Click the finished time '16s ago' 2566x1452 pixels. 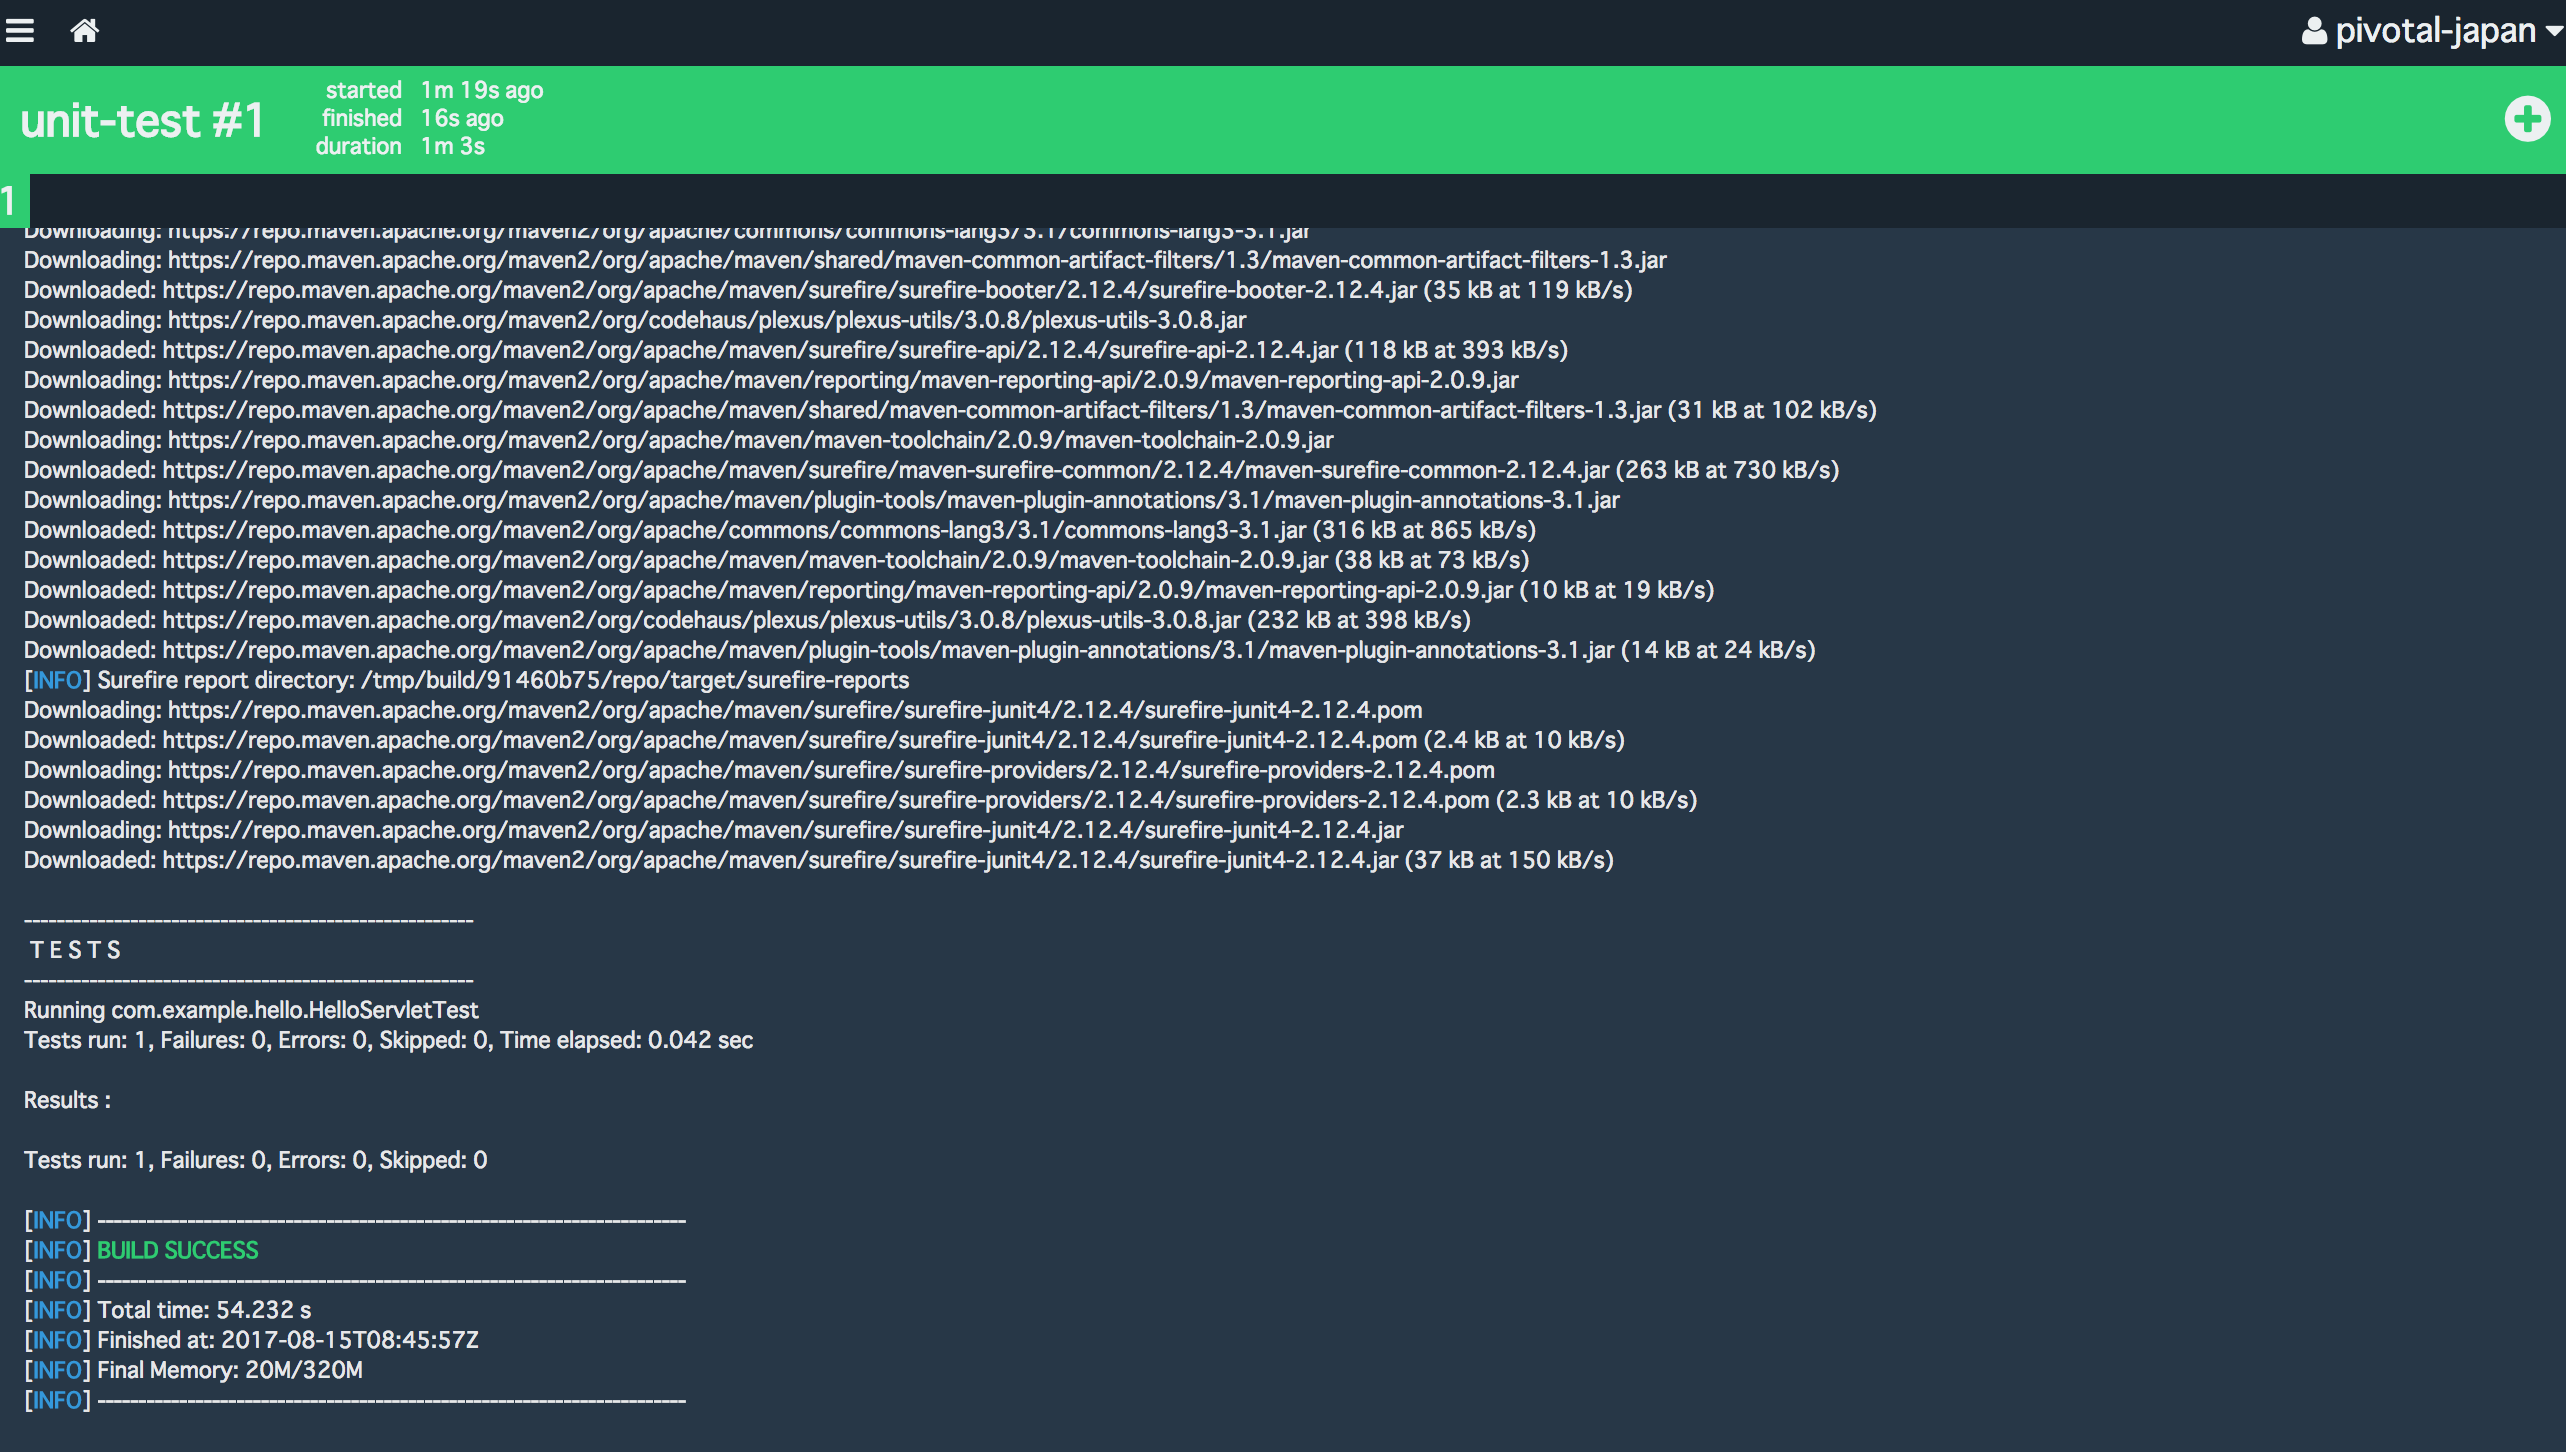point(461,118)
